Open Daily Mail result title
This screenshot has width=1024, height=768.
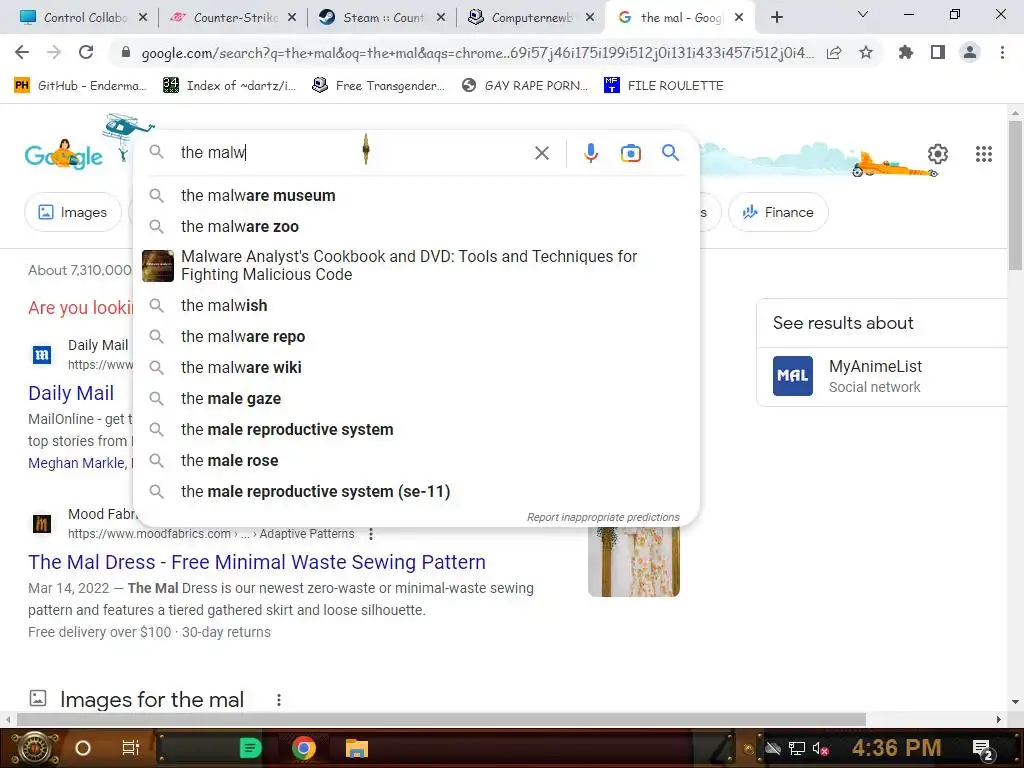click(71, 393)
